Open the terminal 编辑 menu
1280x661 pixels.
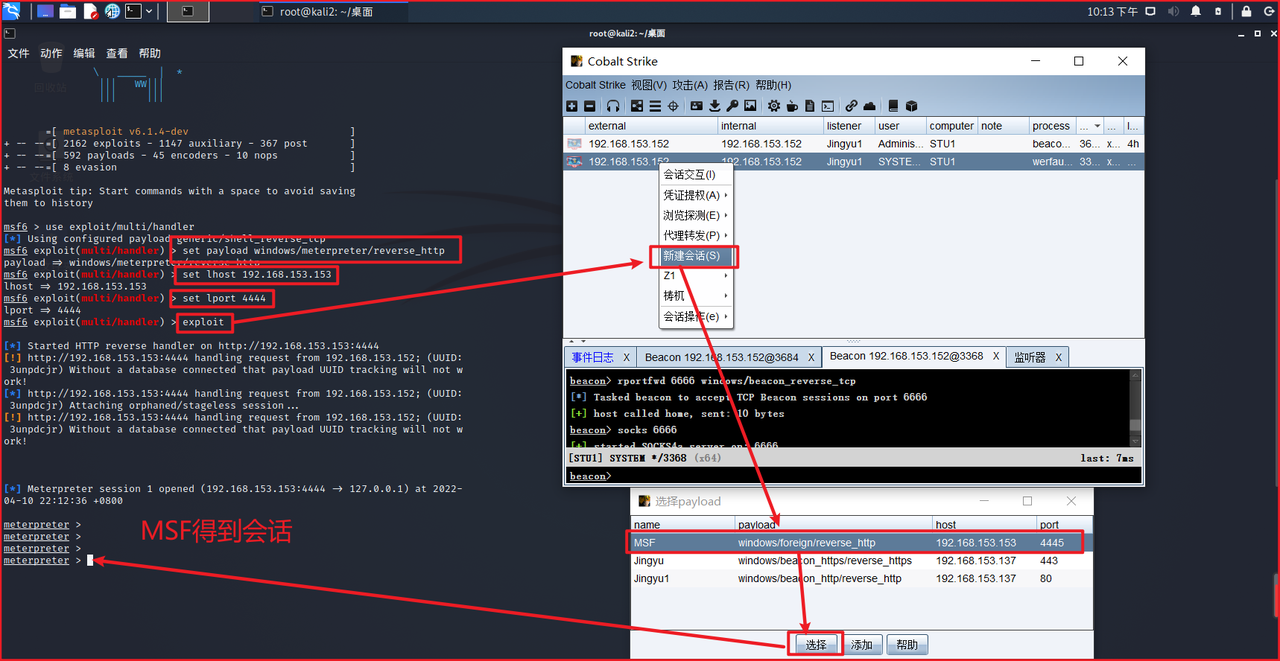tap(84, 53)
